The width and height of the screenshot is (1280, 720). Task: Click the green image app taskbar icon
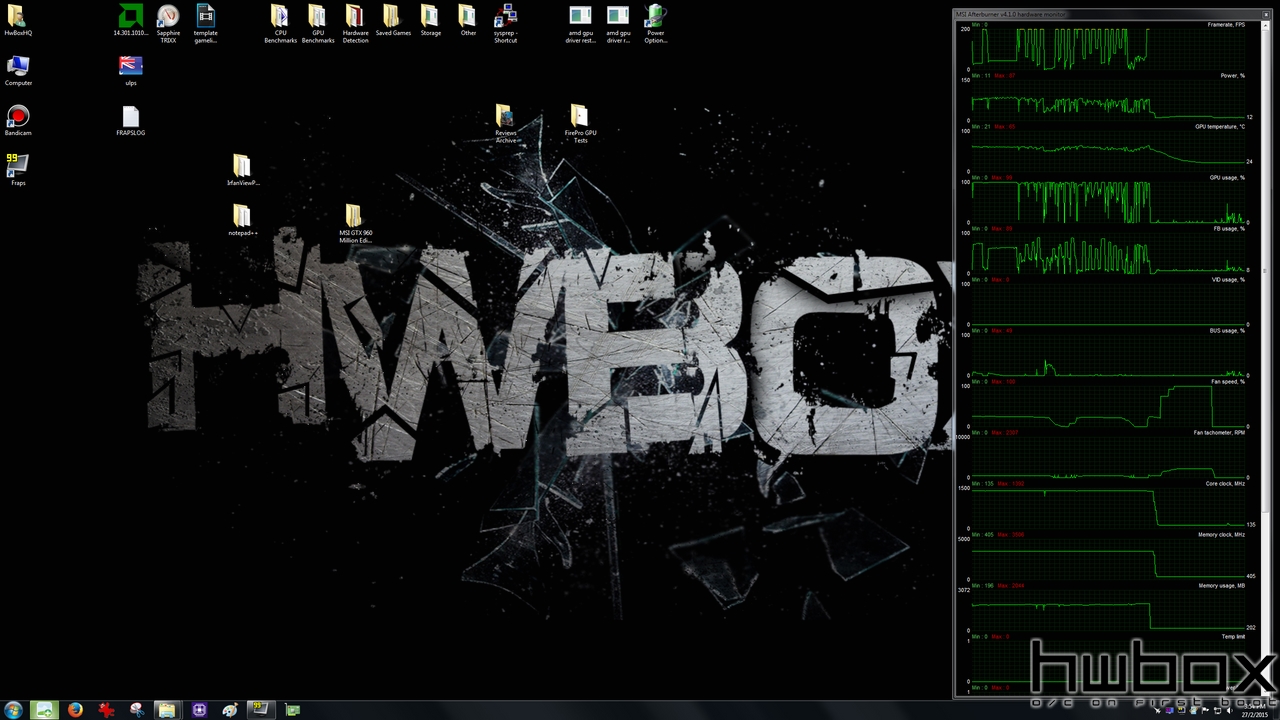(x=44, y=710)
